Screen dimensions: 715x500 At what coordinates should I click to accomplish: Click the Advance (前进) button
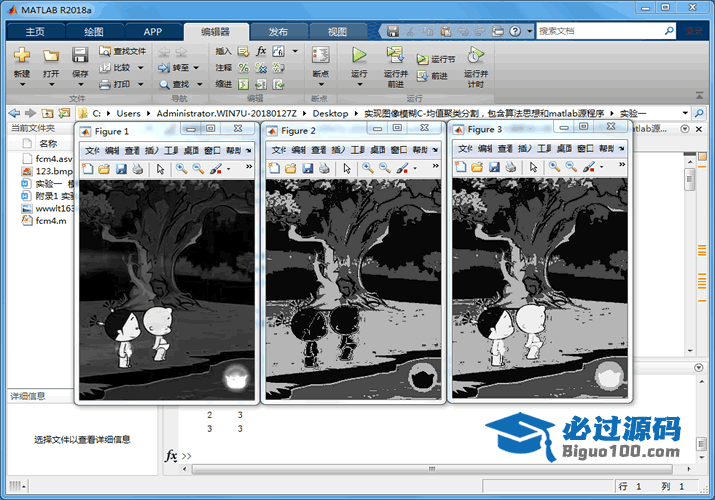(432, 76)
